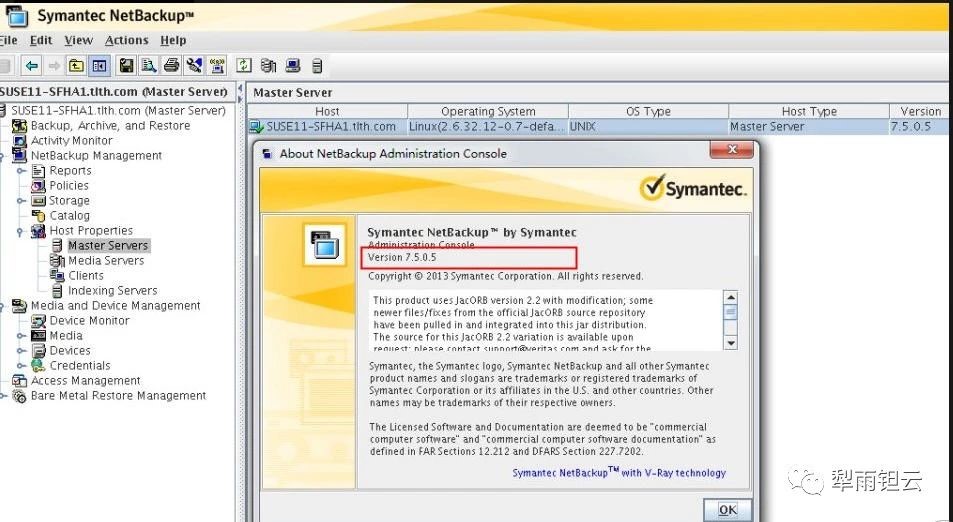Select Bare Metal Restore Management node
The width and height of the screenshot is (953, 522).
click(x=119, y=396)
